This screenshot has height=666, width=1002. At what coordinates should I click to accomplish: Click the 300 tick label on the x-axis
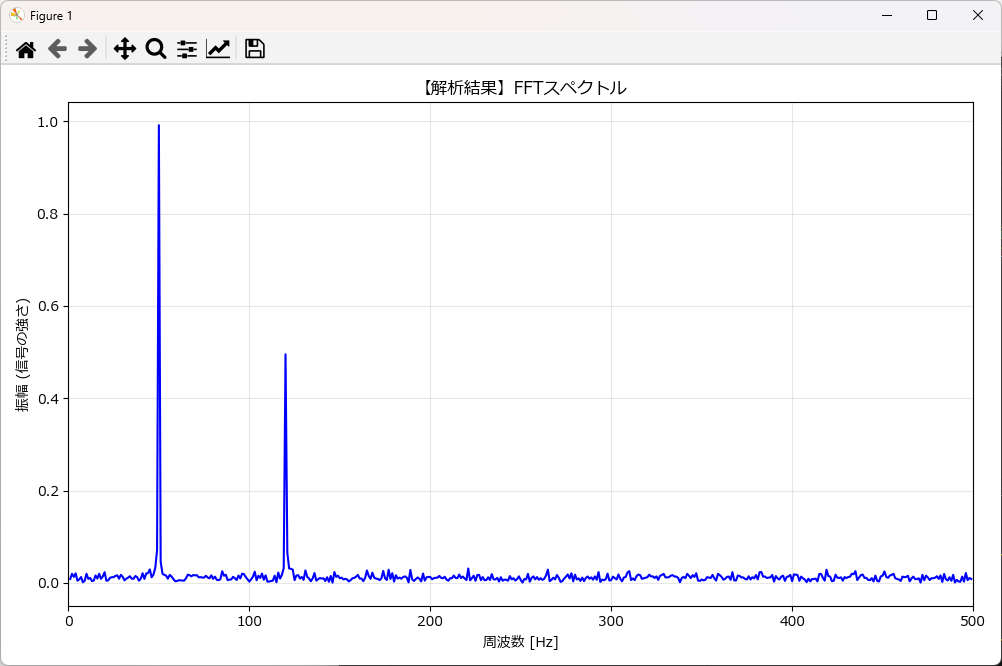[x=611, y=621]
